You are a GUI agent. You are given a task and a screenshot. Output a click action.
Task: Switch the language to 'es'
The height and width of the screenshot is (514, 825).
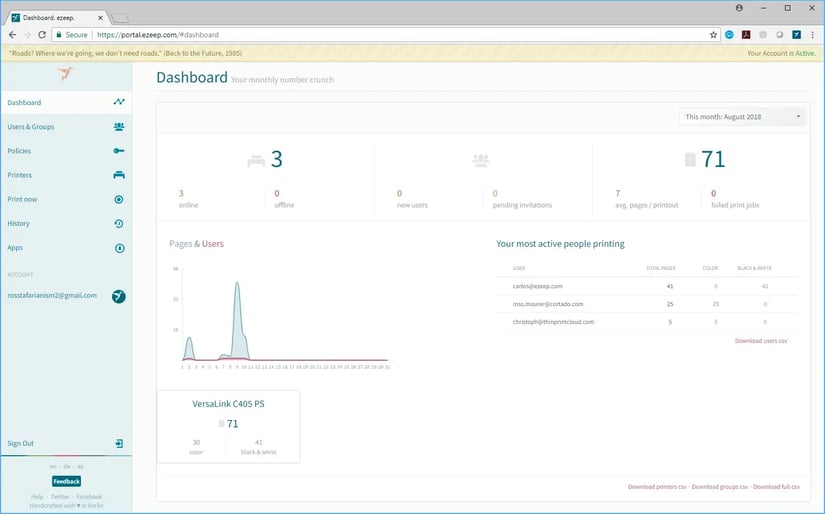81,466
